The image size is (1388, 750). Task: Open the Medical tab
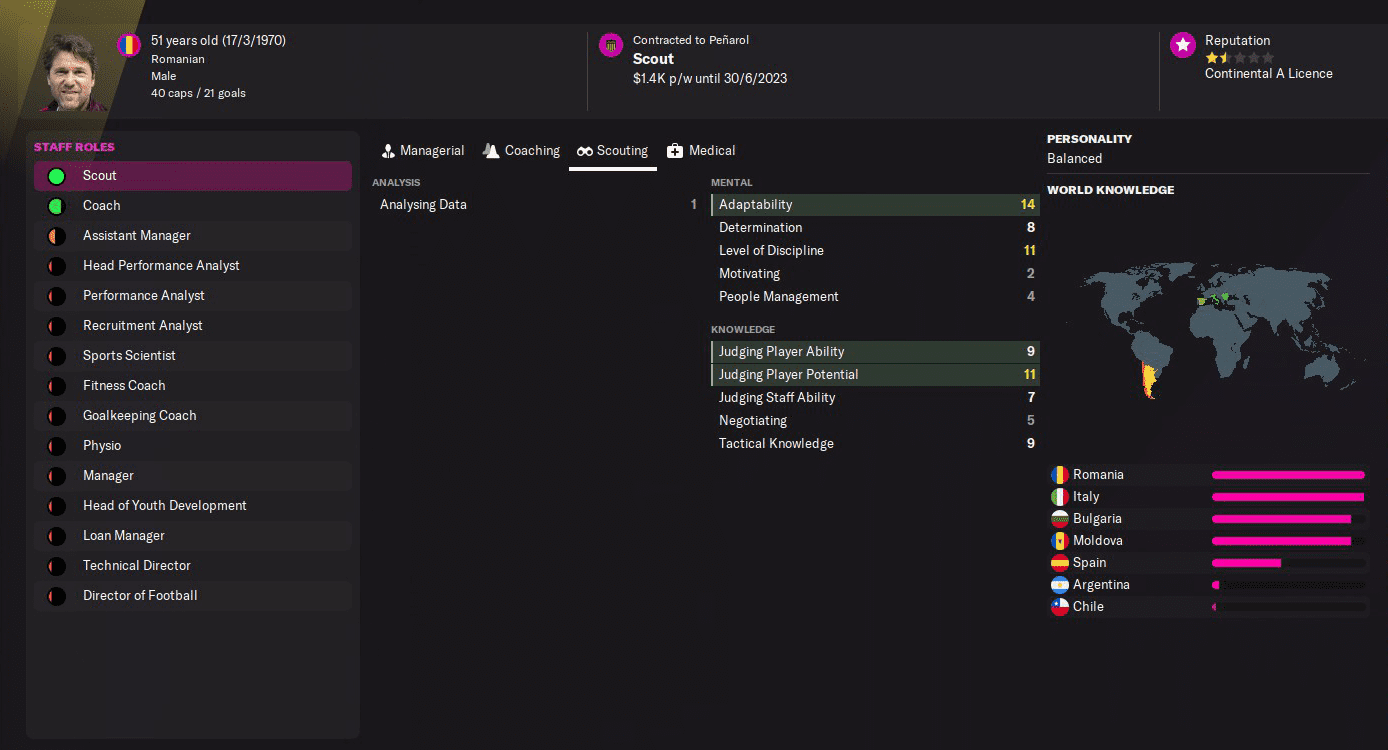tap(701, 150)
